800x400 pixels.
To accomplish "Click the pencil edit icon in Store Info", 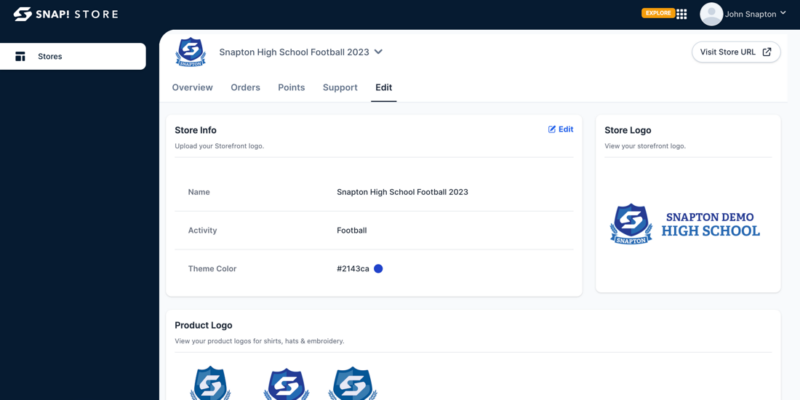I will pyautogui.click(x=552, y=129).
